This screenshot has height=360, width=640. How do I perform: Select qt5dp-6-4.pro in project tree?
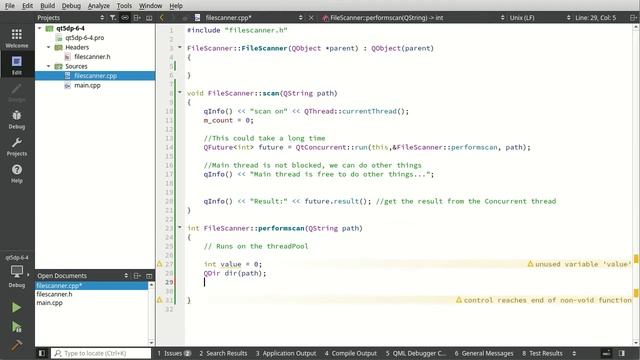point(84,38)
